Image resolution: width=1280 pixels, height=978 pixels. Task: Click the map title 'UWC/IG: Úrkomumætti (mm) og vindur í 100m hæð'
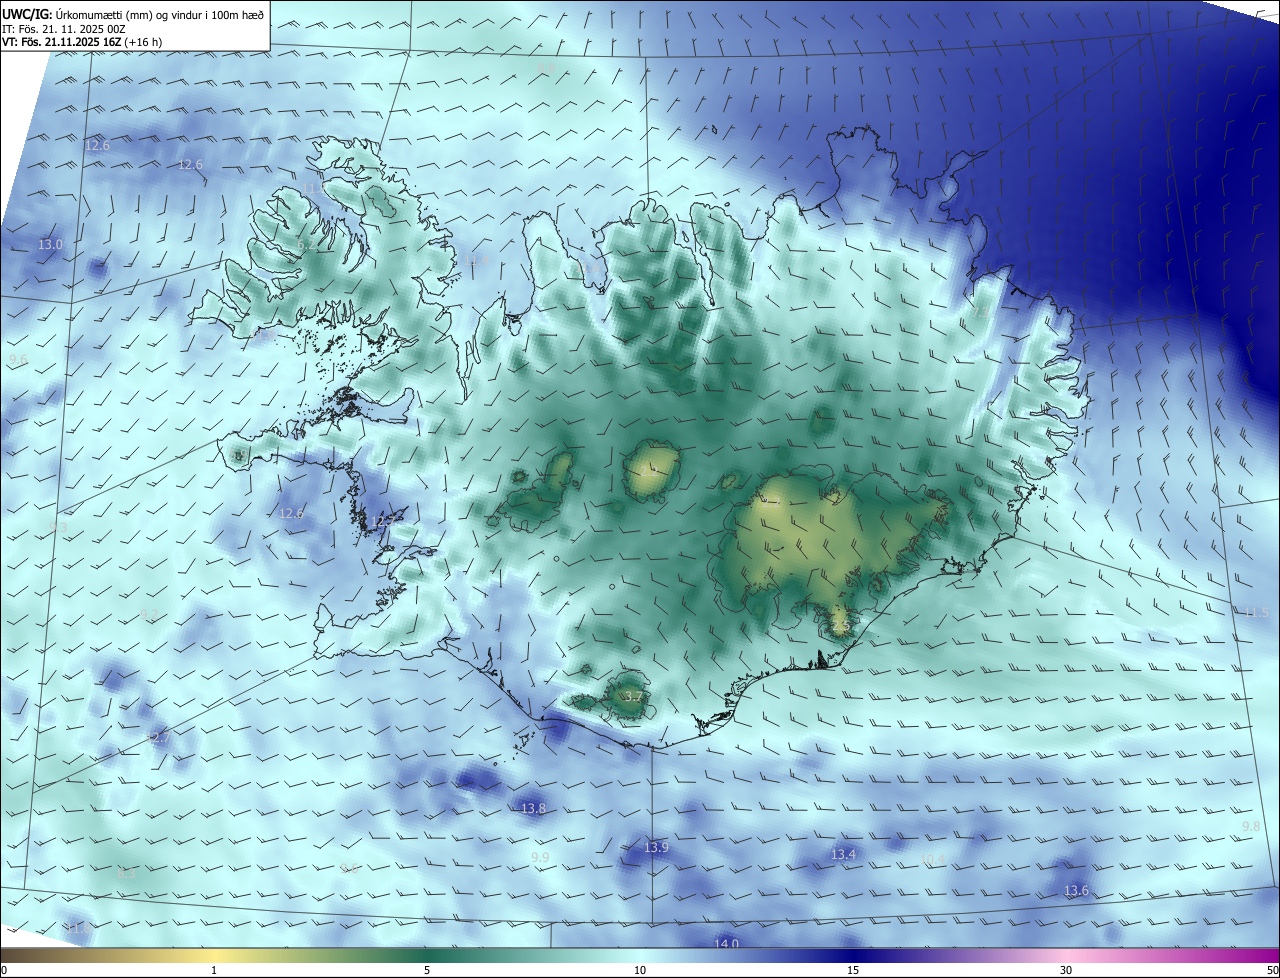click(134, 14)
